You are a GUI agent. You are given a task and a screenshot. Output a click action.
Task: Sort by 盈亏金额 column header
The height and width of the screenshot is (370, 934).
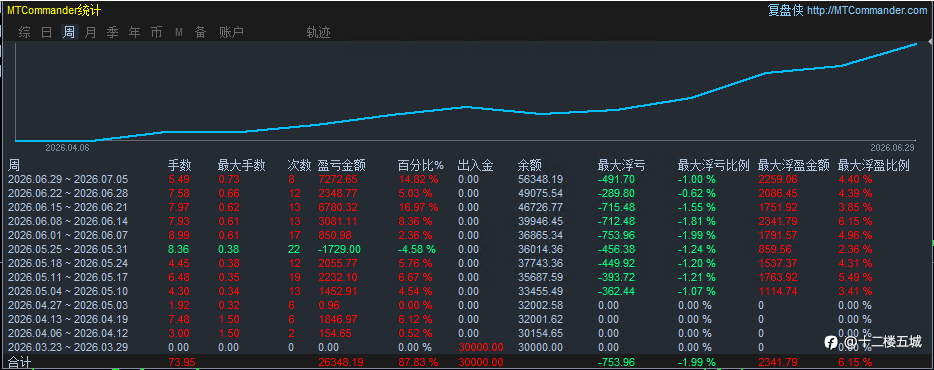342,165
